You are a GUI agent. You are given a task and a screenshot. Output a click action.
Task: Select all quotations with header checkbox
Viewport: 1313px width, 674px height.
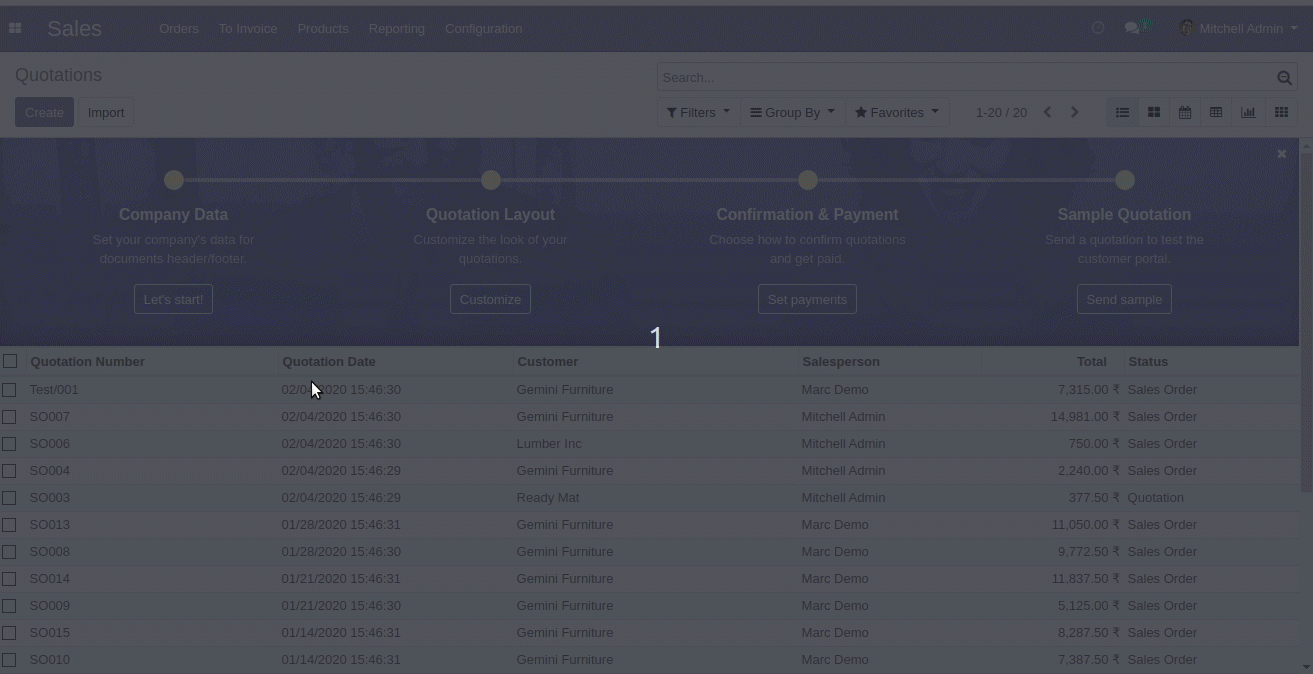(10, 361)
